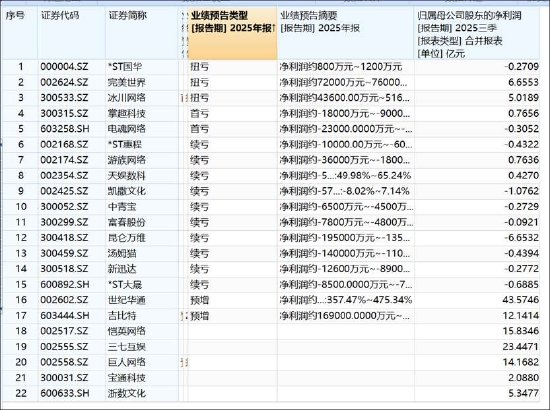The height and width of the screenshot is (410, 550).
Task: Click net profit value 23.4471
Action: [x=521, y=347]
